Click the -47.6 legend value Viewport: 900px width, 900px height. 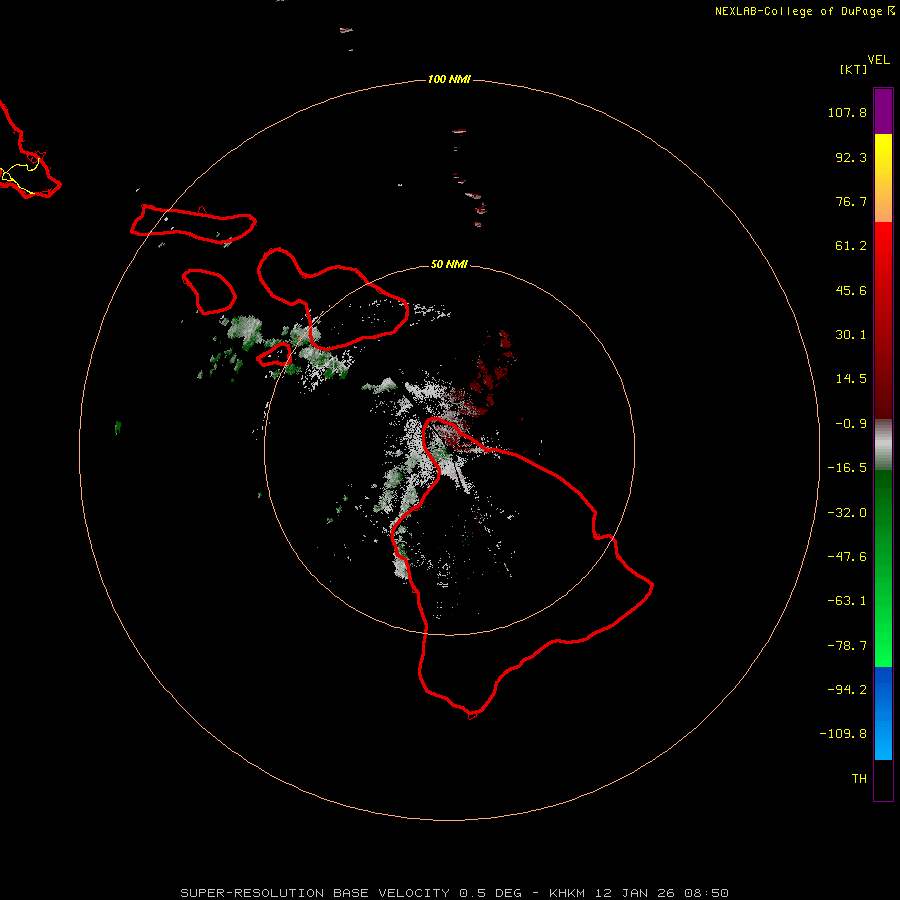click(847, 557)
